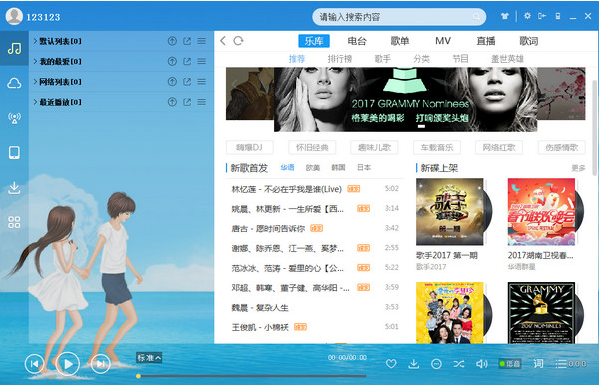Click the magnifier icon in search box
Image resolution: width=599 pixels, height=386 pixels.
pyautogui.click(x=476, y=17)
